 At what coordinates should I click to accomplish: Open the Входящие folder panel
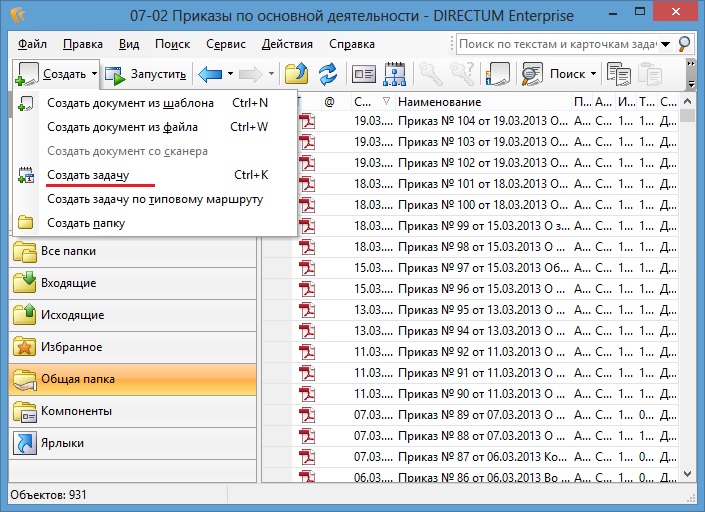coord(68,283)
